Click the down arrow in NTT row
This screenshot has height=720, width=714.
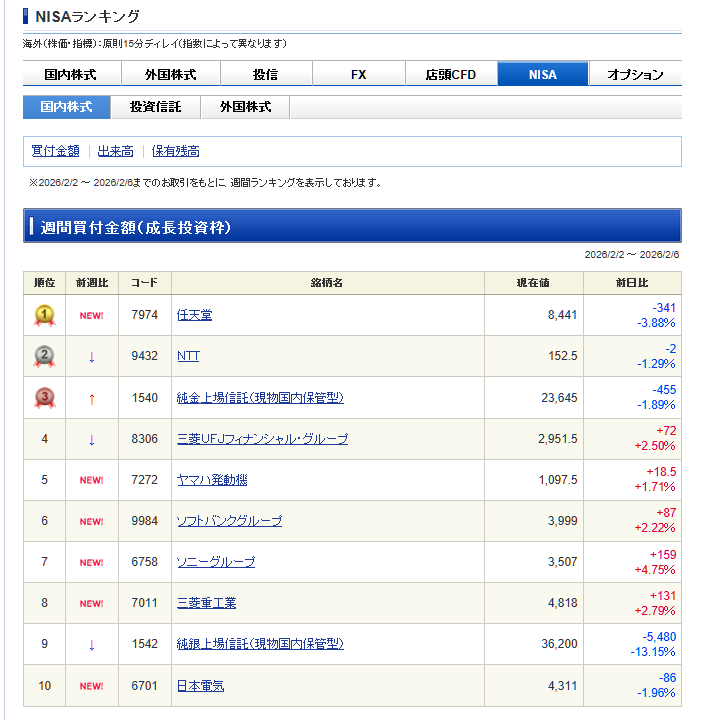click(x=91, y=357)
